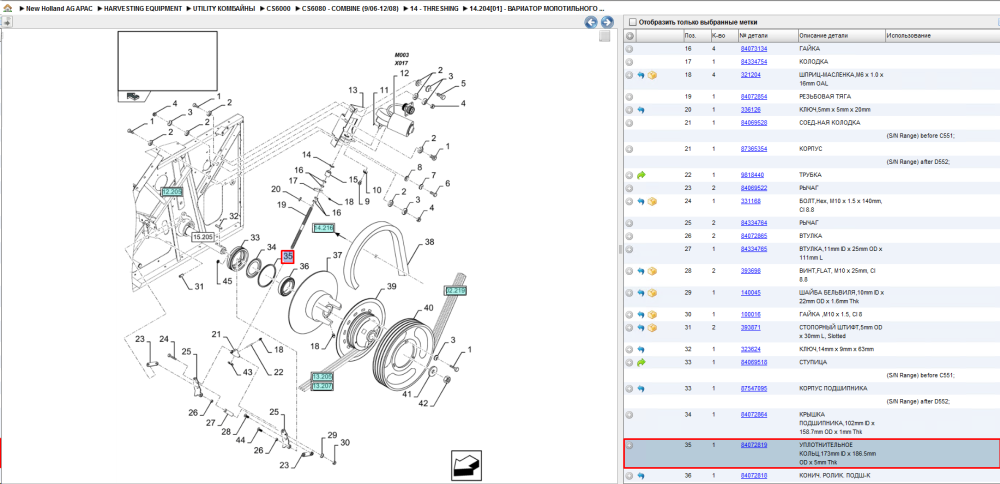Open reference label 12.202 in diagram
Screen dimensions: 1000x484
[172, 191]
